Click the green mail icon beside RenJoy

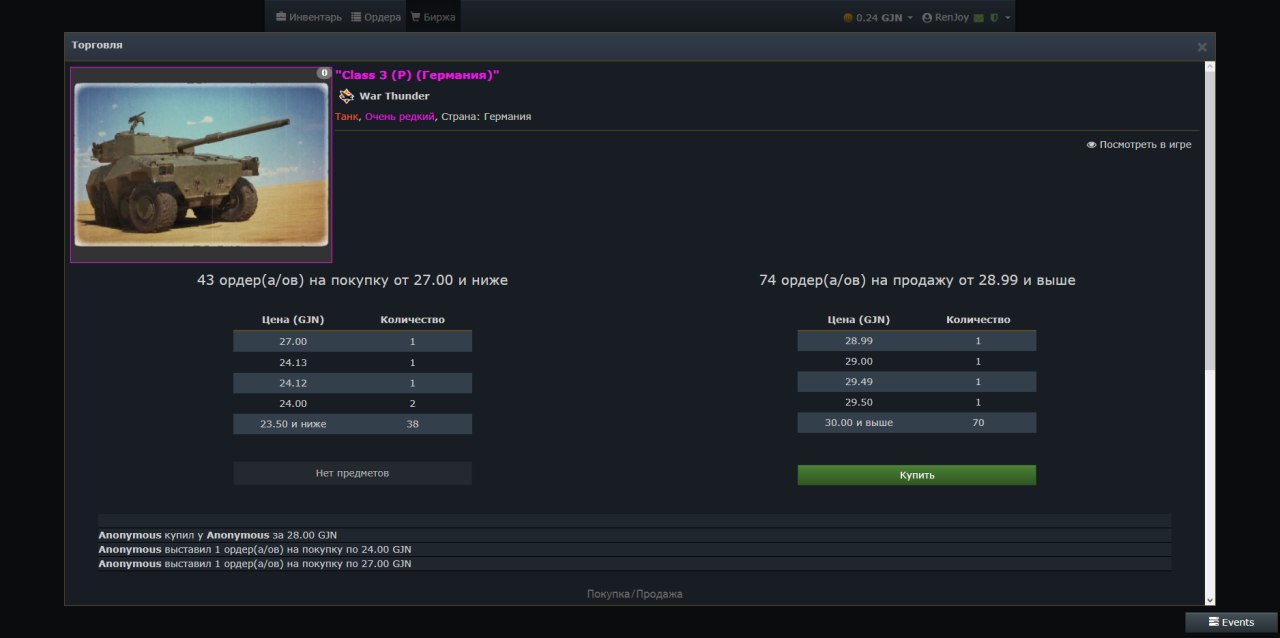tap(979, 17)
